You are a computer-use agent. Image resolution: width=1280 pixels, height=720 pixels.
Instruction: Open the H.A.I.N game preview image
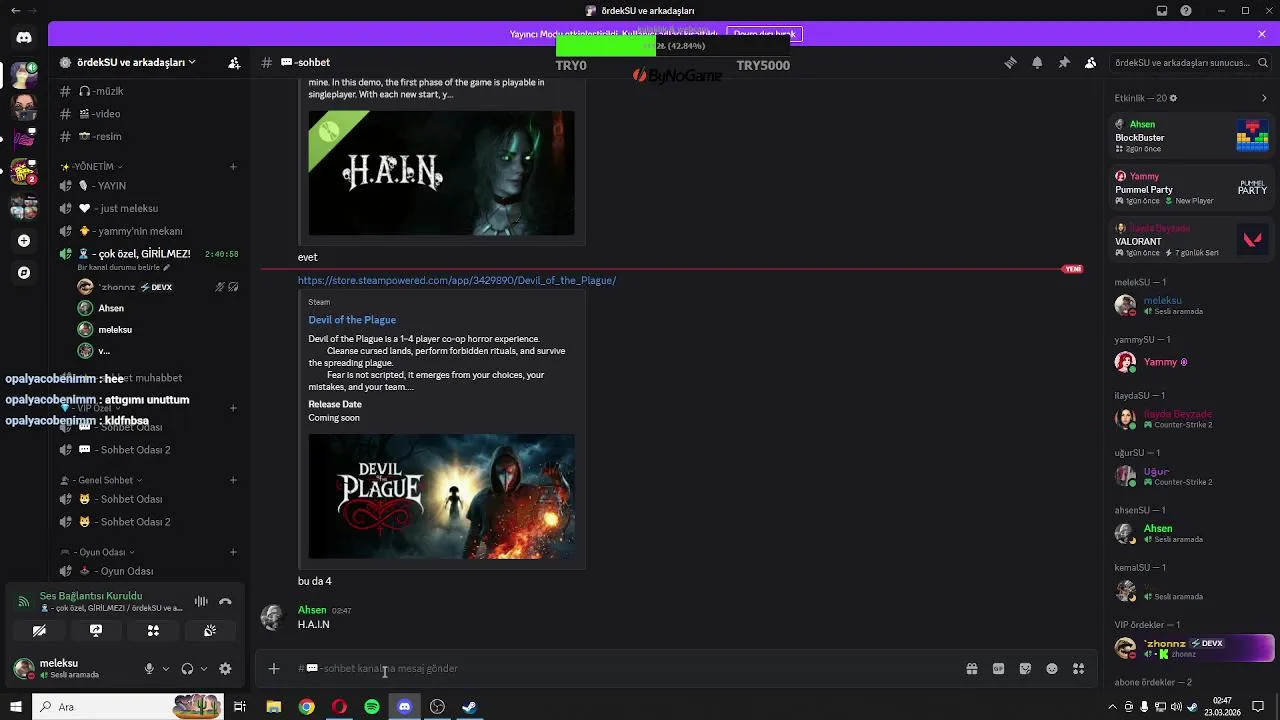pyautogui.click(x=441, y=173)
